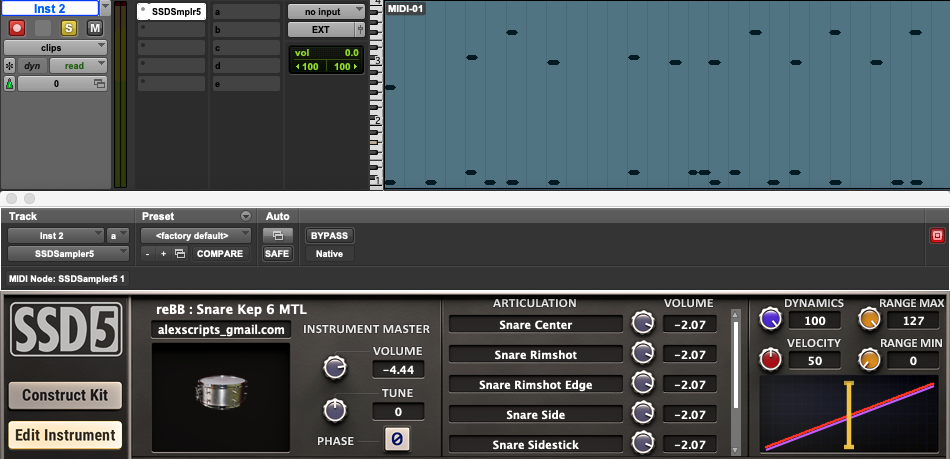This screenshot has height=459, width=950.
Task: Open the no input selector dropdown
Action: 326,12
